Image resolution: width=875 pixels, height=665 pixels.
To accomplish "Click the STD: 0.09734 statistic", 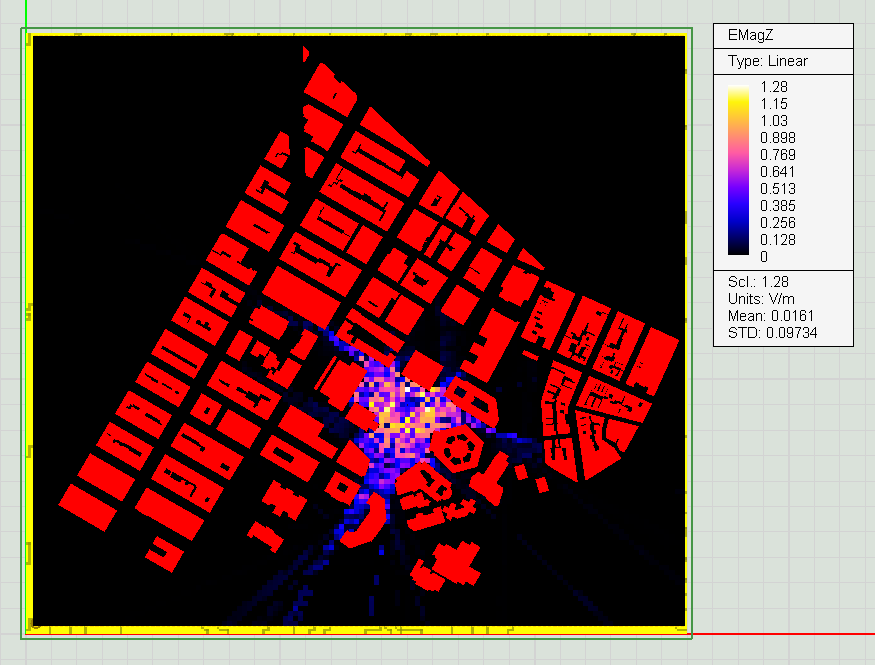I will 773,333.
